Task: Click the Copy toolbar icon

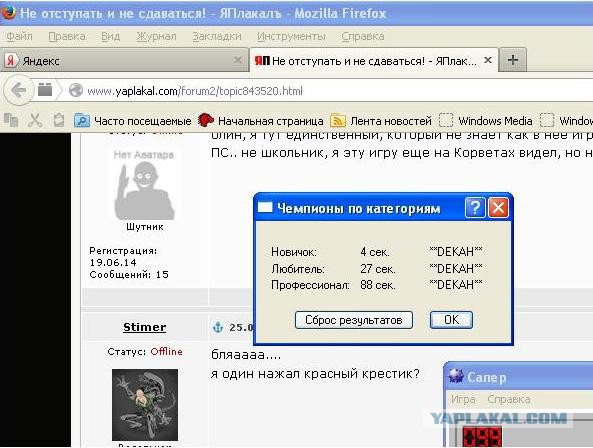Action: click(x=11, y=120)
